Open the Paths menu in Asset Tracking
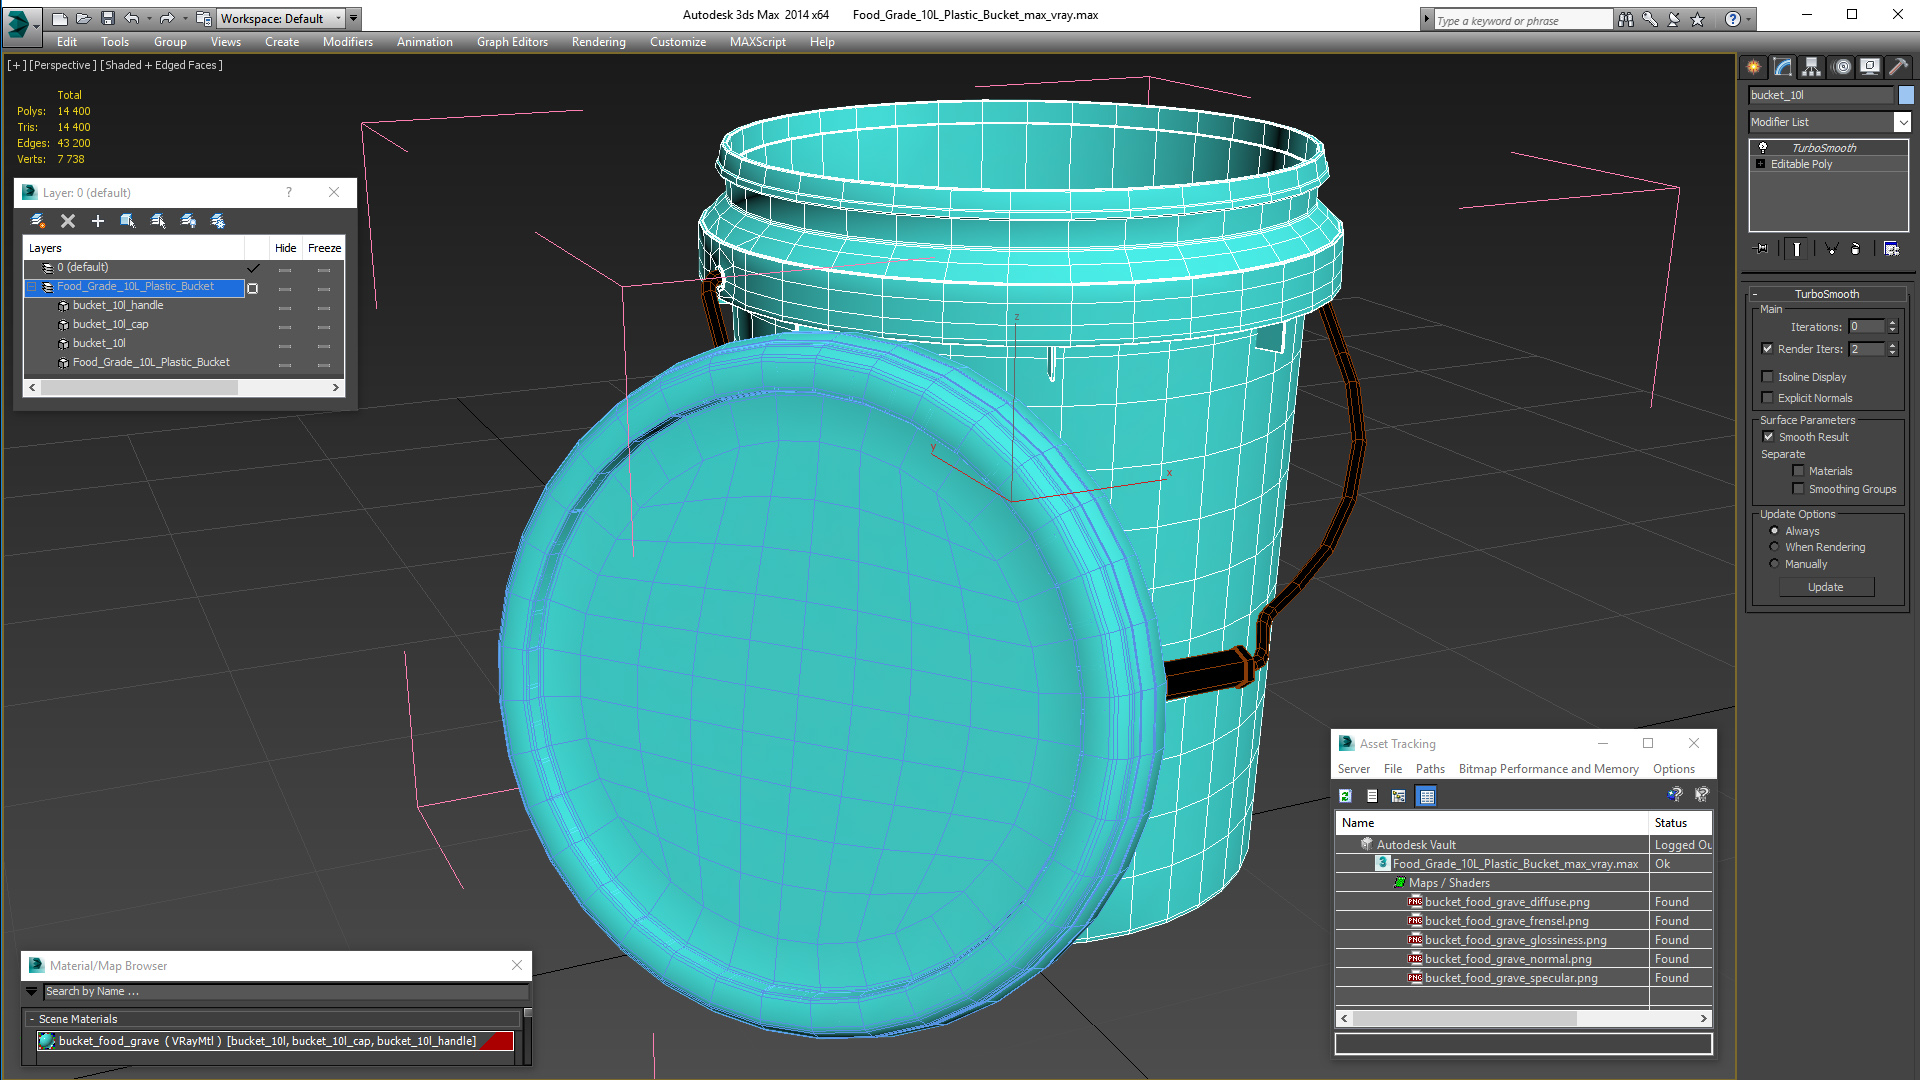This screenshot has width=1920, height=1080. pos(1430,769)
